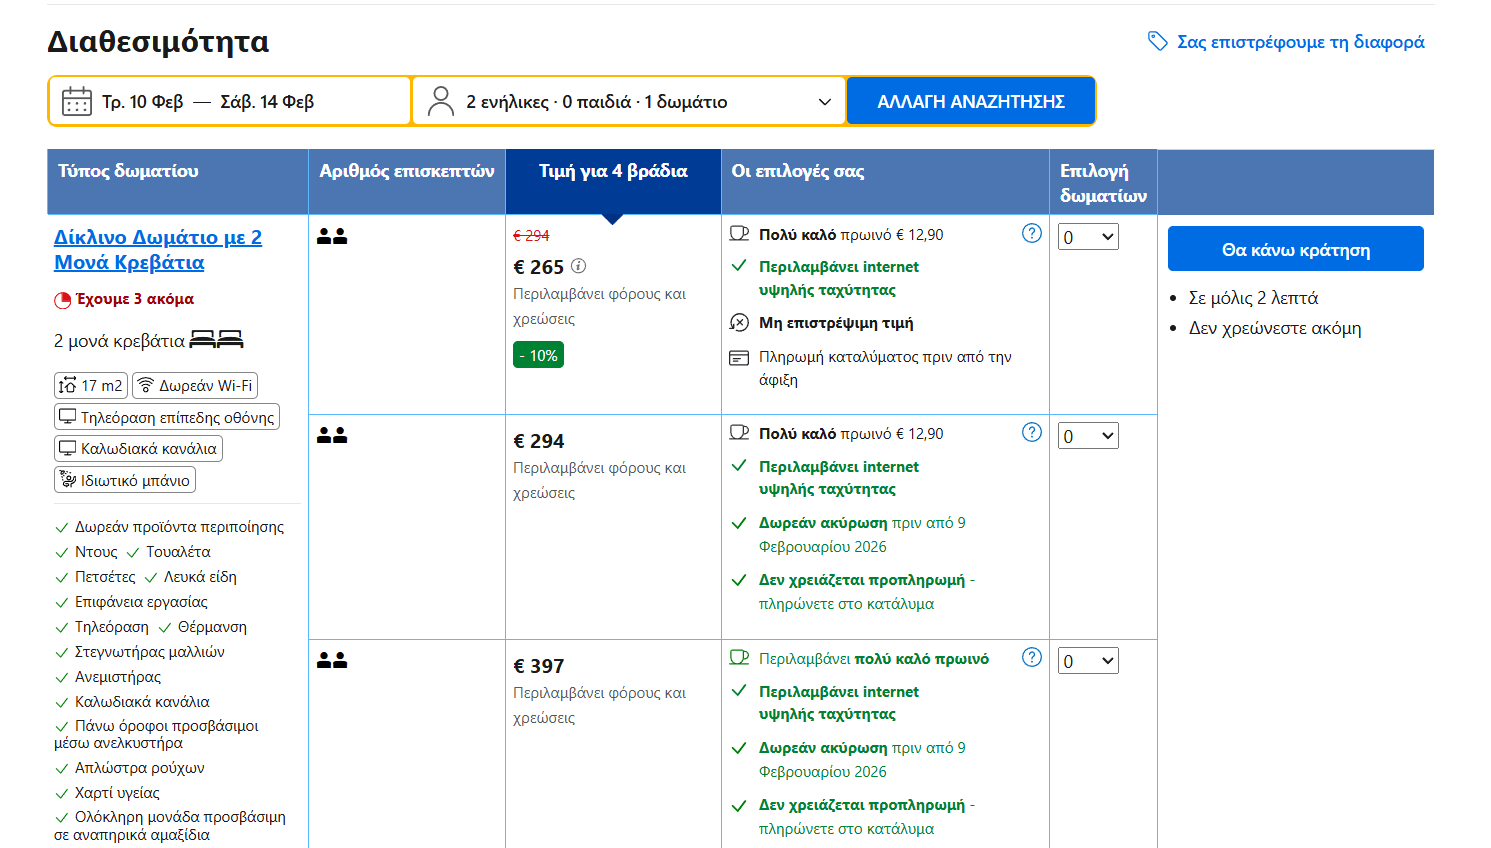Open room quantity dropdown for € 294 rate
The width and height of the screenshot is (1491, 848).
coord(1088,436)
